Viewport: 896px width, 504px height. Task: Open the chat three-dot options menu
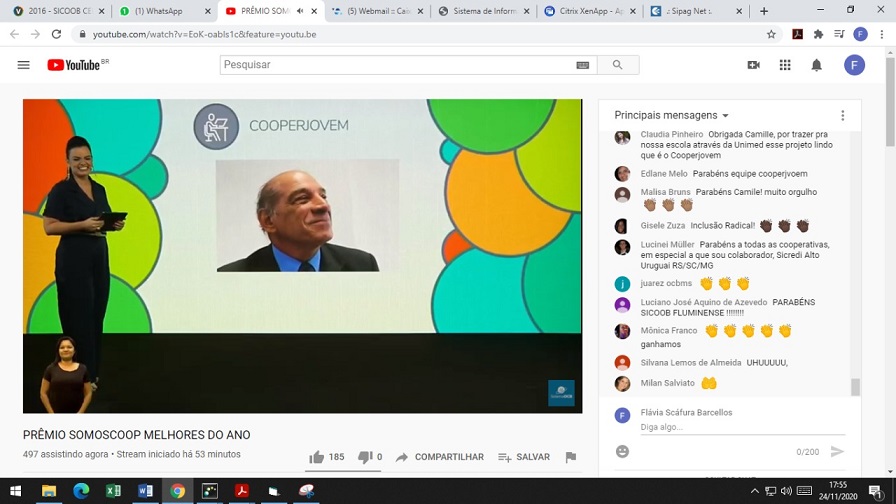pos(843,115)
